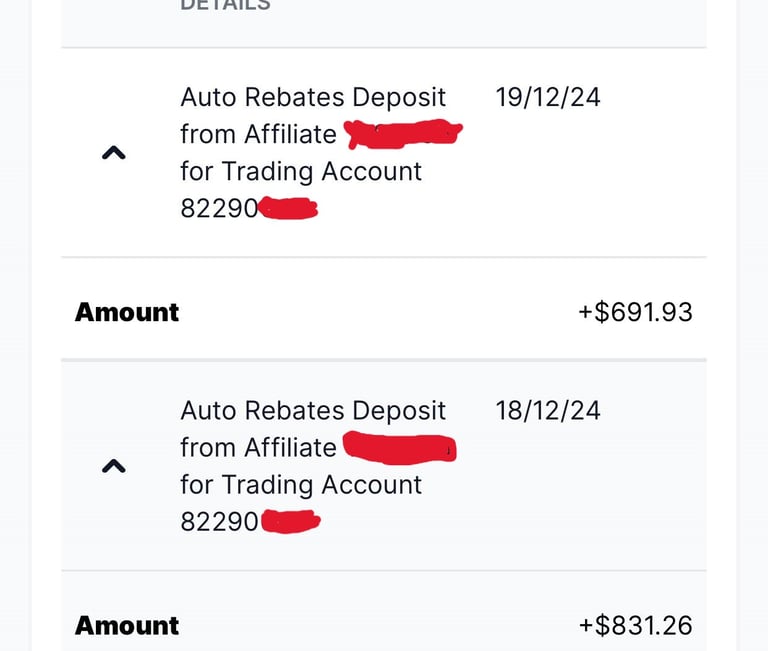Click the +$831.26 amount value
The width and height of the screenshot is (768, 651).
[635, 626]
